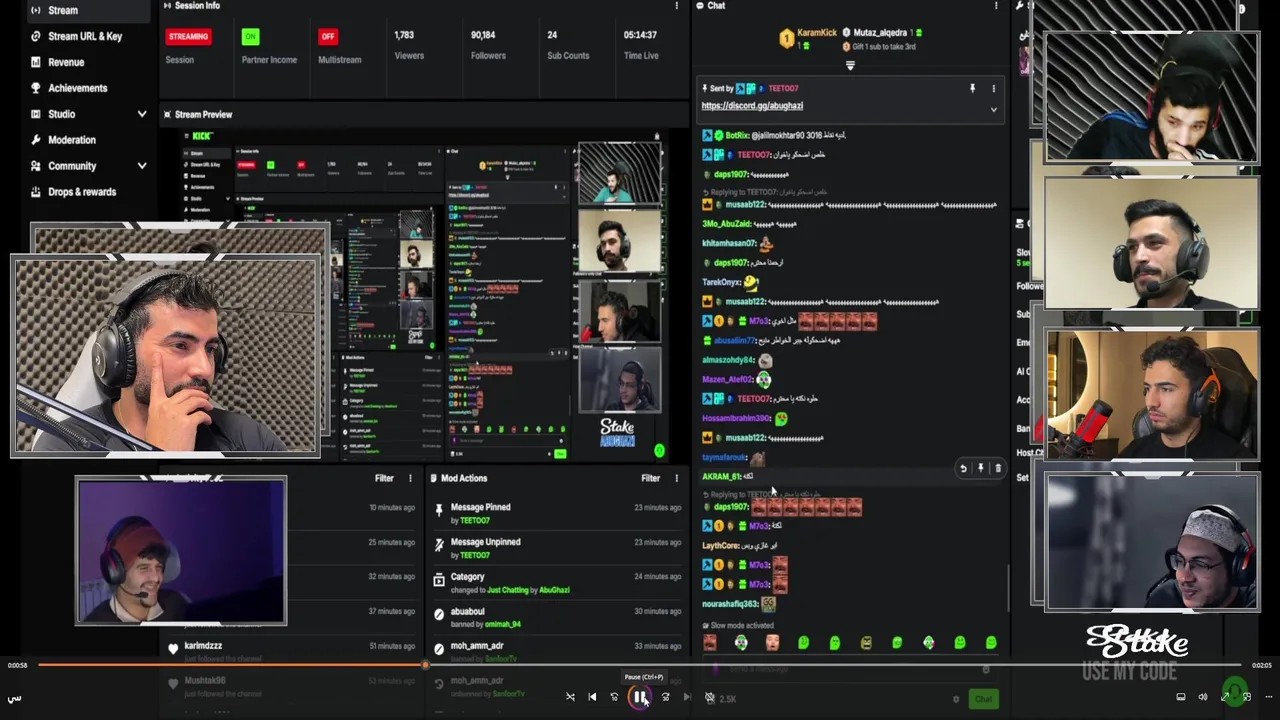Click the Stream URL & Key lock icon
Viewport: 1280px width, 720px height.
pyautogui.click(x=36, y=36)
